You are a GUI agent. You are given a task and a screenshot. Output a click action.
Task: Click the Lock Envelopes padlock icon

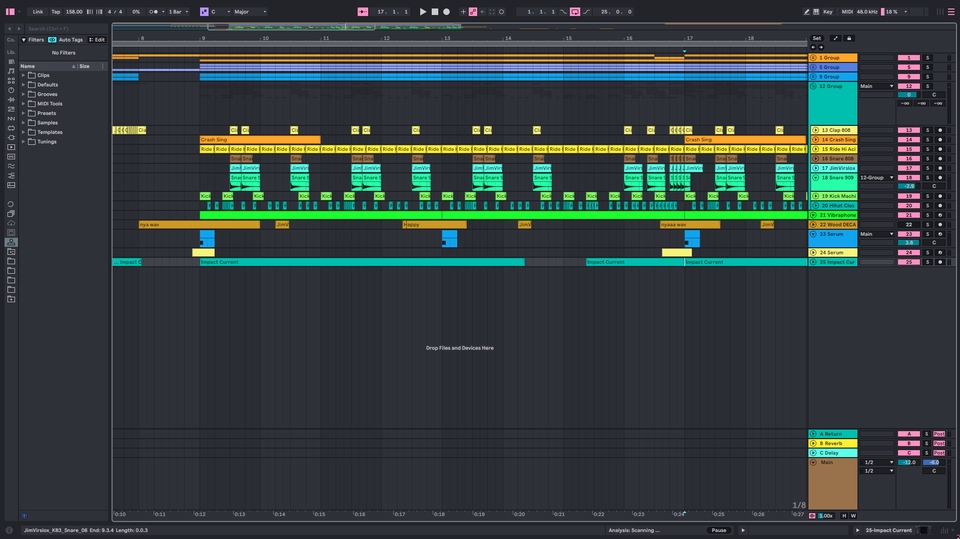point(849,38)
